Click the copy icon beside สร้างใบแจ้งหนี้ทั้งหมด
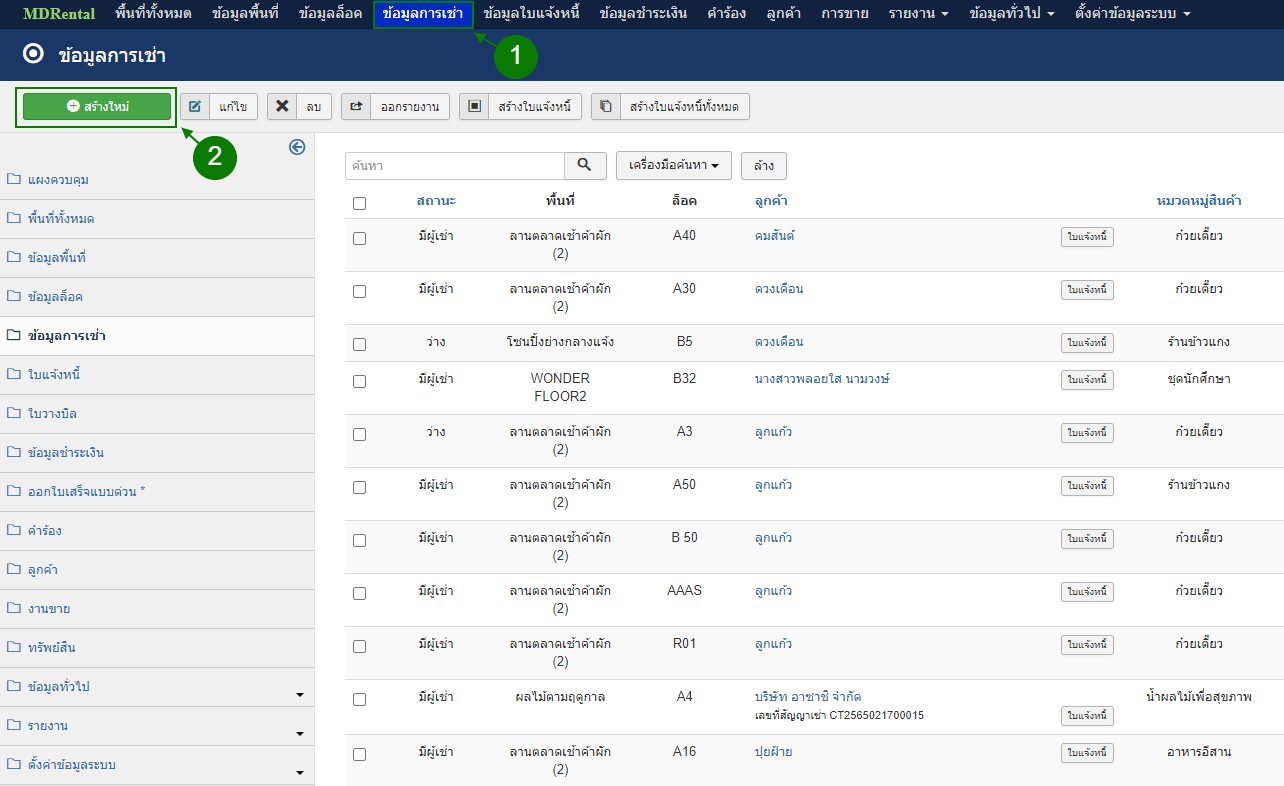The height and width of the screenshot is (786, 1284). [606, 106]
